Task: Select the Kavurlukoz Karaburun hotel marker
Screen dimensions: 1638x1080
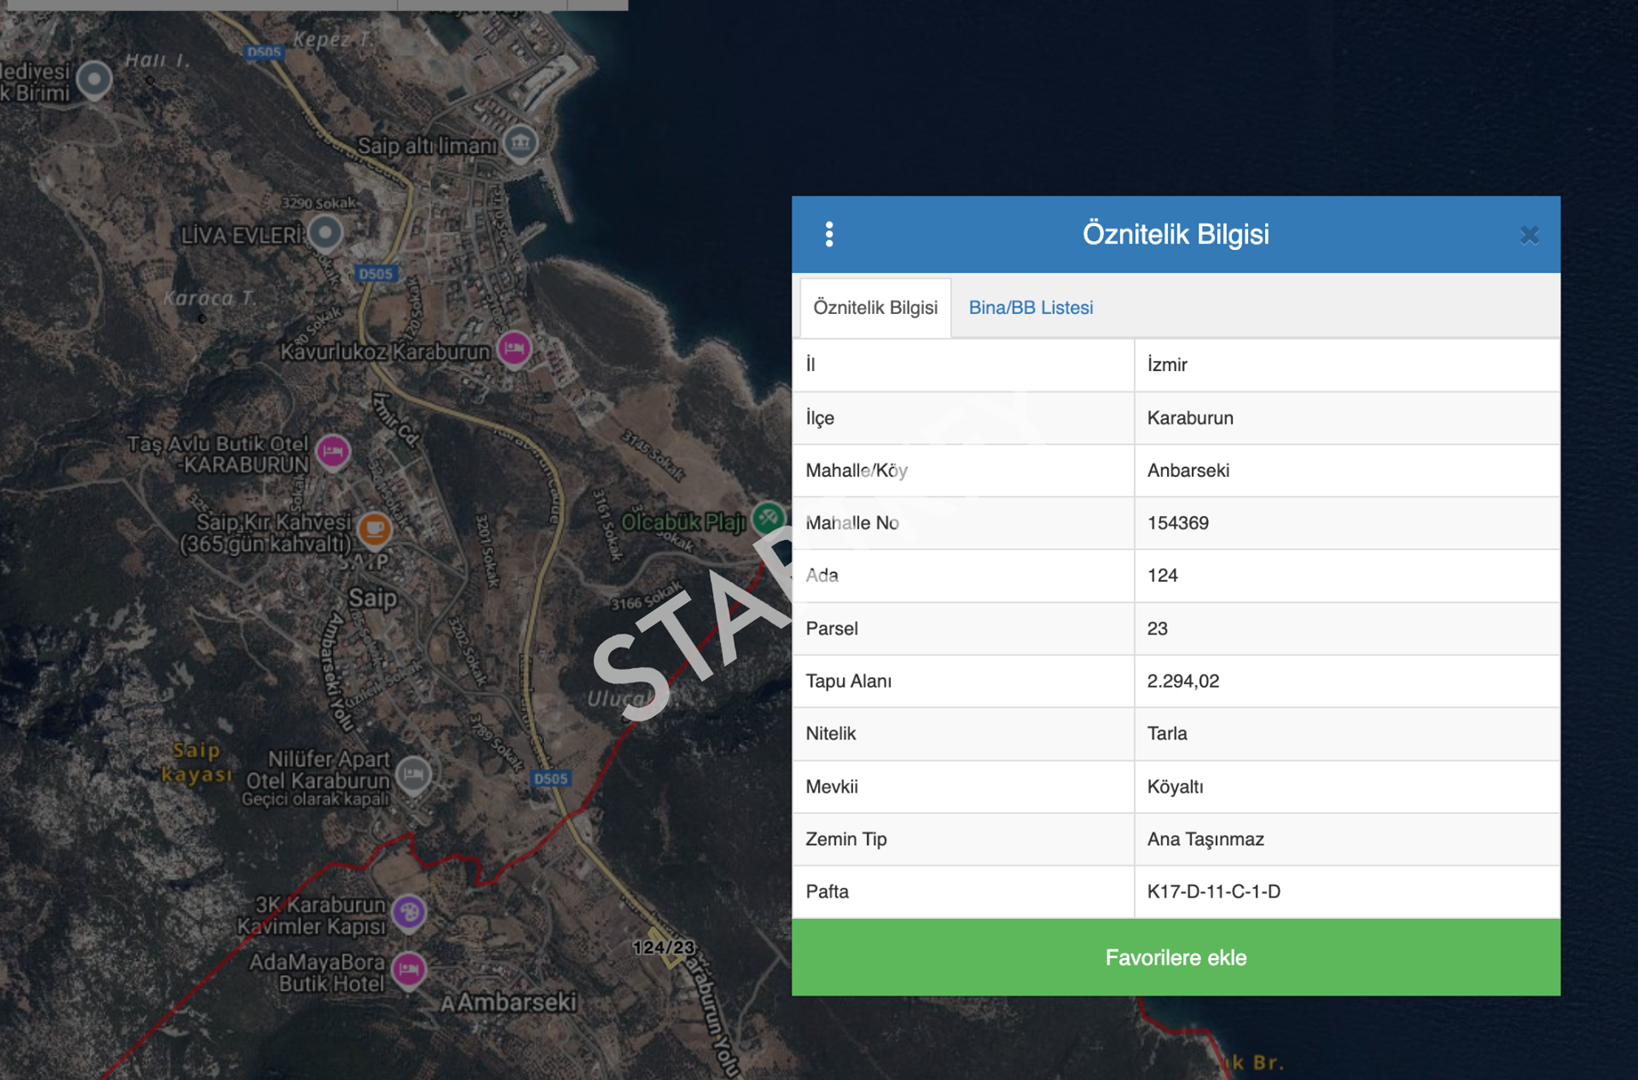Action: click(514, 349)
